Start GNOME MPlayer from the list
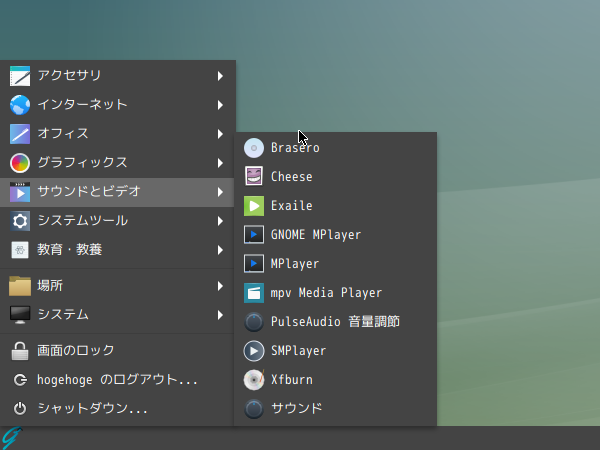Image resolution: width=600 pixels, height=450 pixels. [x=336, y=235]
